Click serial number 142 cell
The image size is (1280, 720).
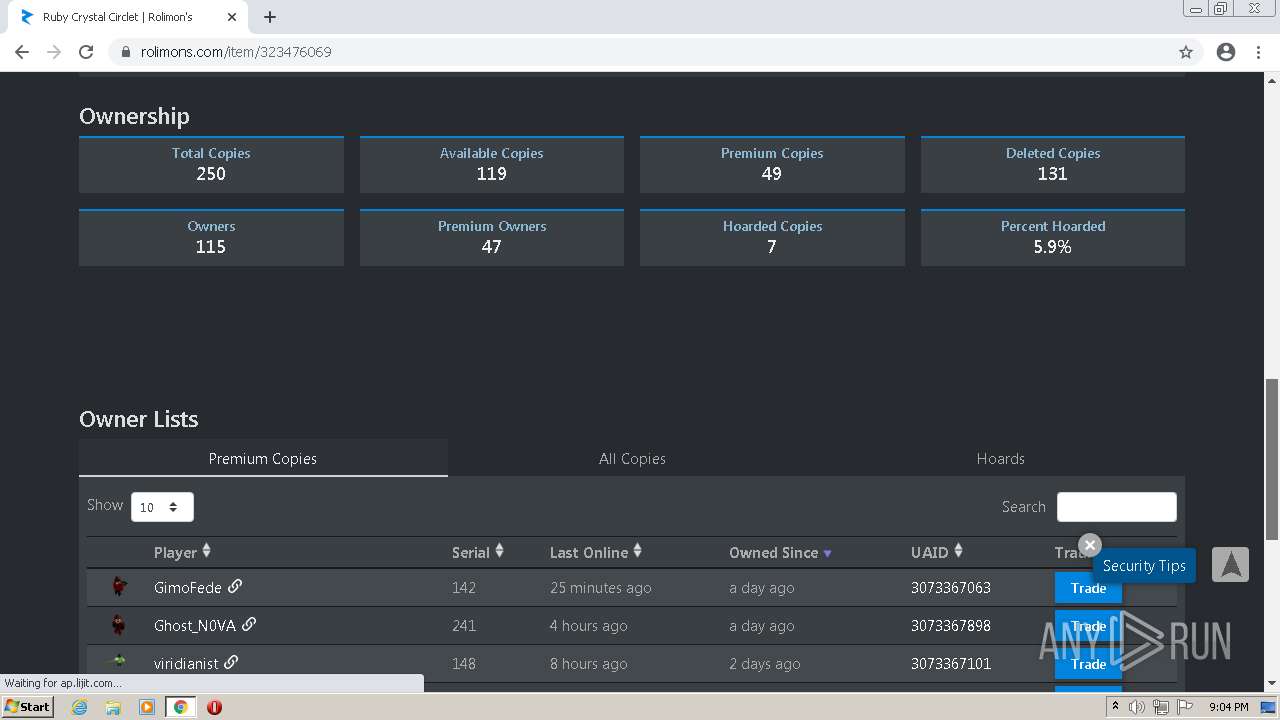(x=464, y=587)
